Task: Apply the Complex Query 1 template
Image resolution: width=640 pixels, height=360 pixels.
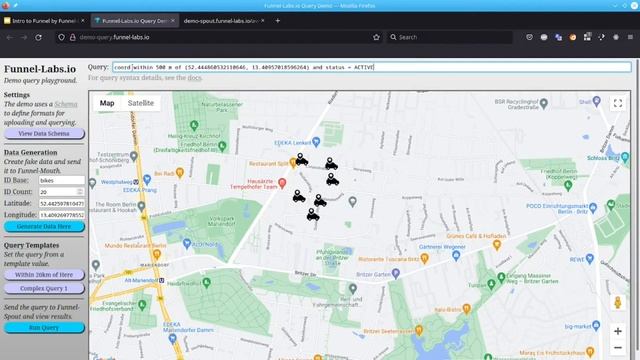Action: click(x=44, y=288)
